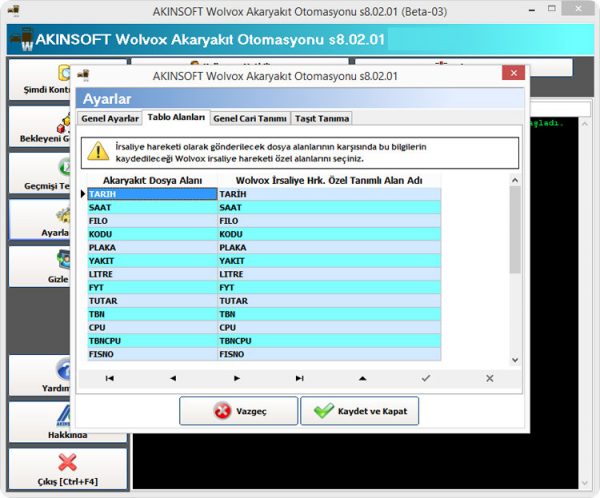Select SAAT cell in Akaryakıt Dosya Alanı column
600x498 pixels.
(x=152, y=207)
